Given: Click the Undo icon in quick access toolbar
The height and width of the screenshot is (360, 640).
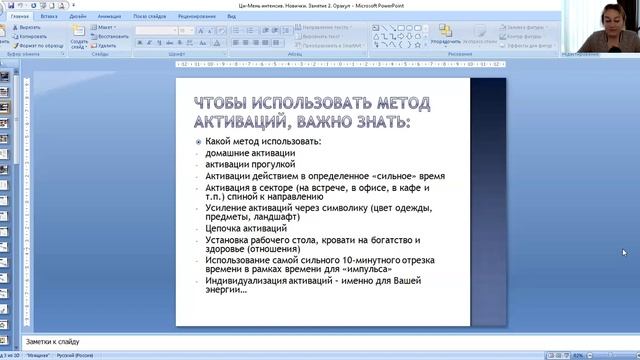Looking at the screenshot, I should (x=20, y=5).
